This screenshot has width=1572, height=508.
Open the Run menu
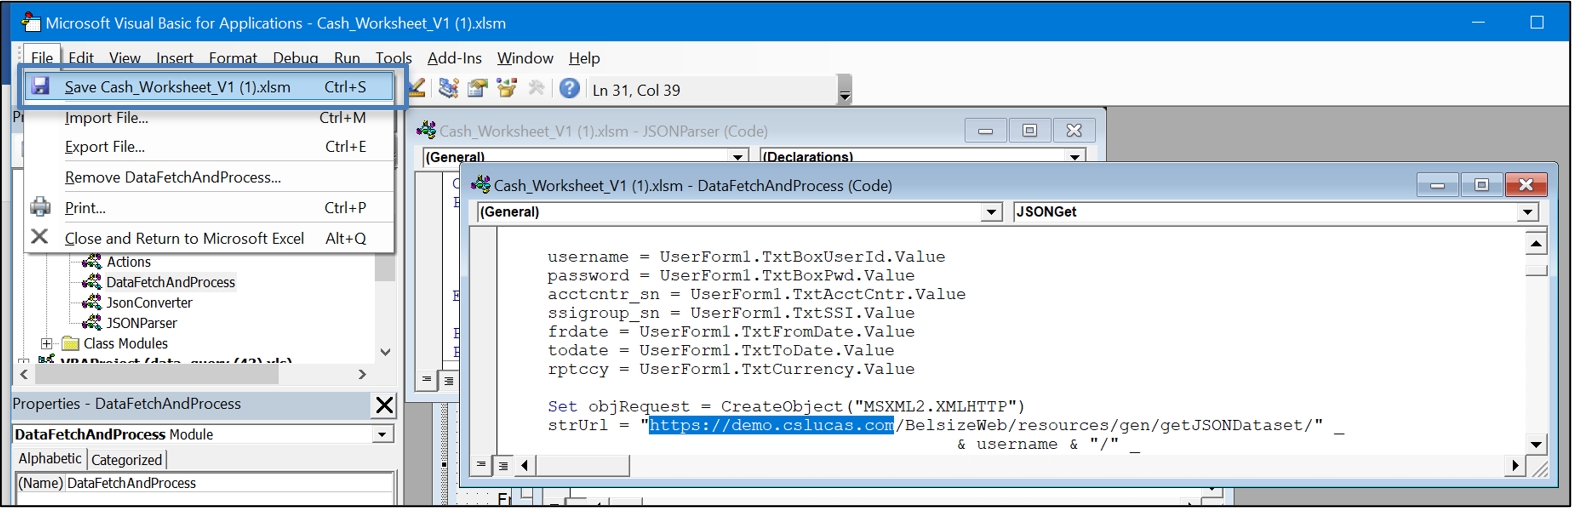347,58
